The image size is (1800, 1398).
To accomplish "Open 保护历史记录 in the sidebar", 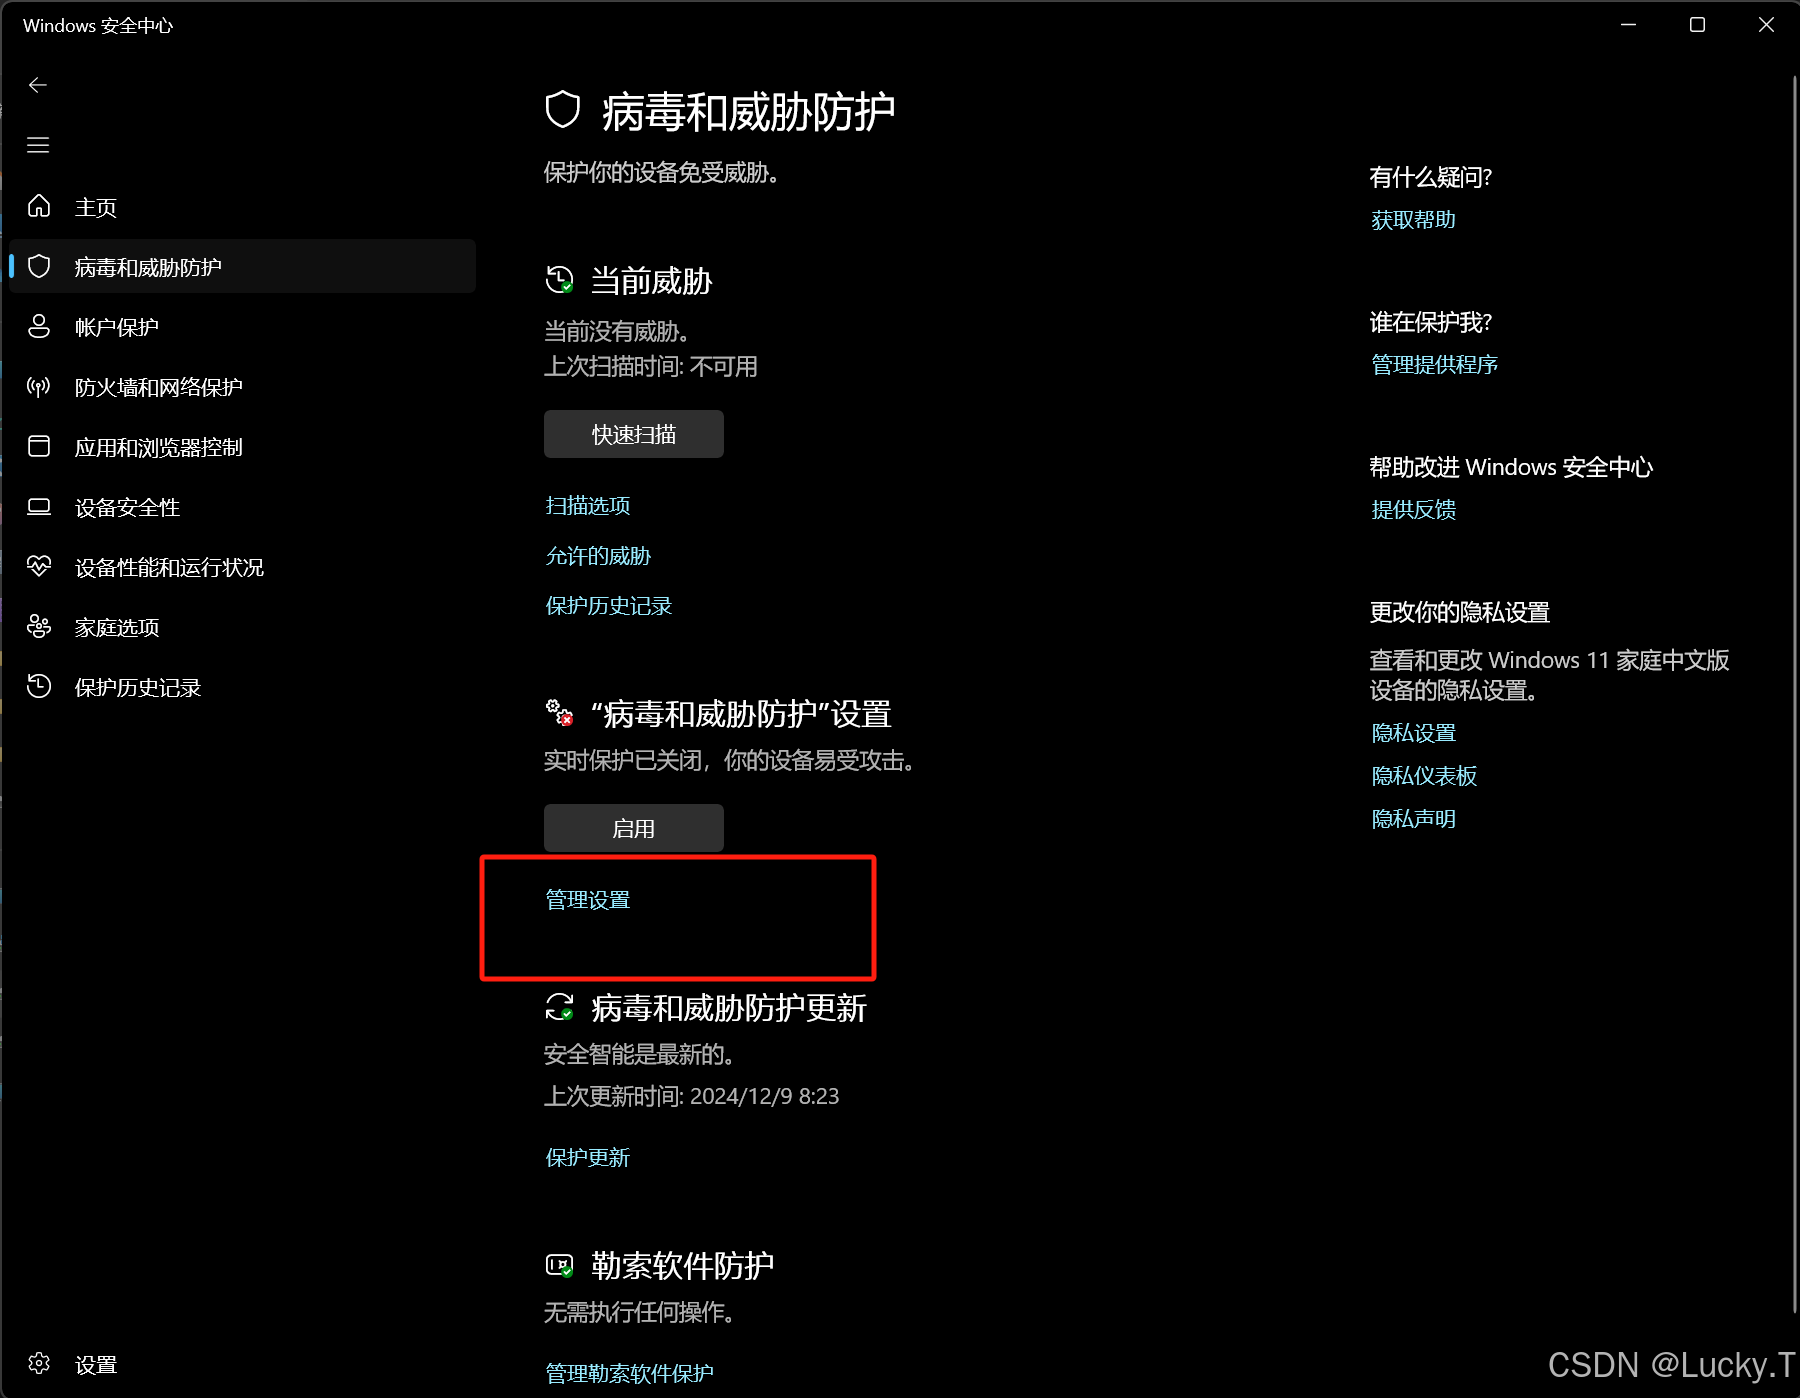I will coord(241,687).
